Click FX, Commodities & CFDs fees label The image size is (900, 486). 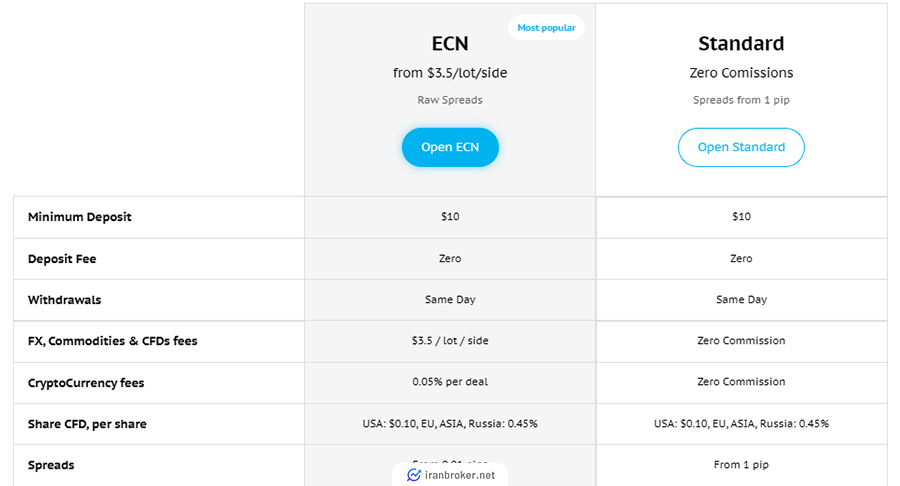tap(112, 341)
